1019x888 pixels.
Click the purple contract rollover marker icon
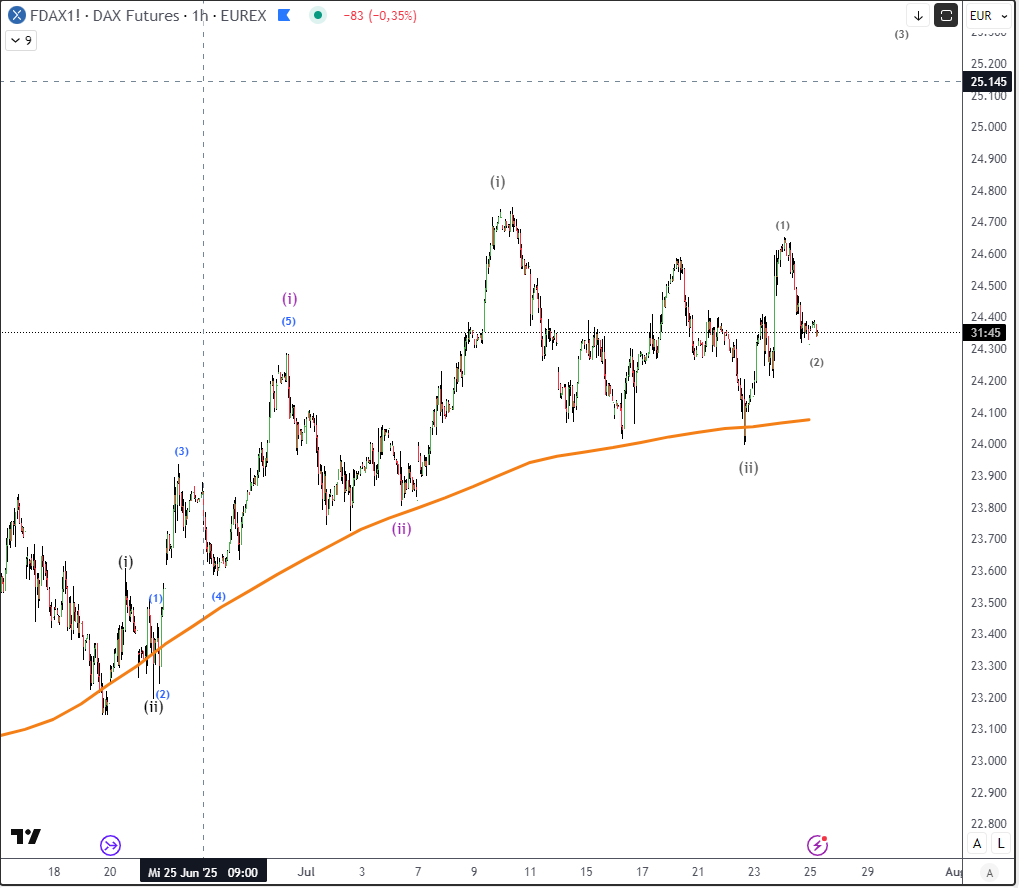click(110, 845)
